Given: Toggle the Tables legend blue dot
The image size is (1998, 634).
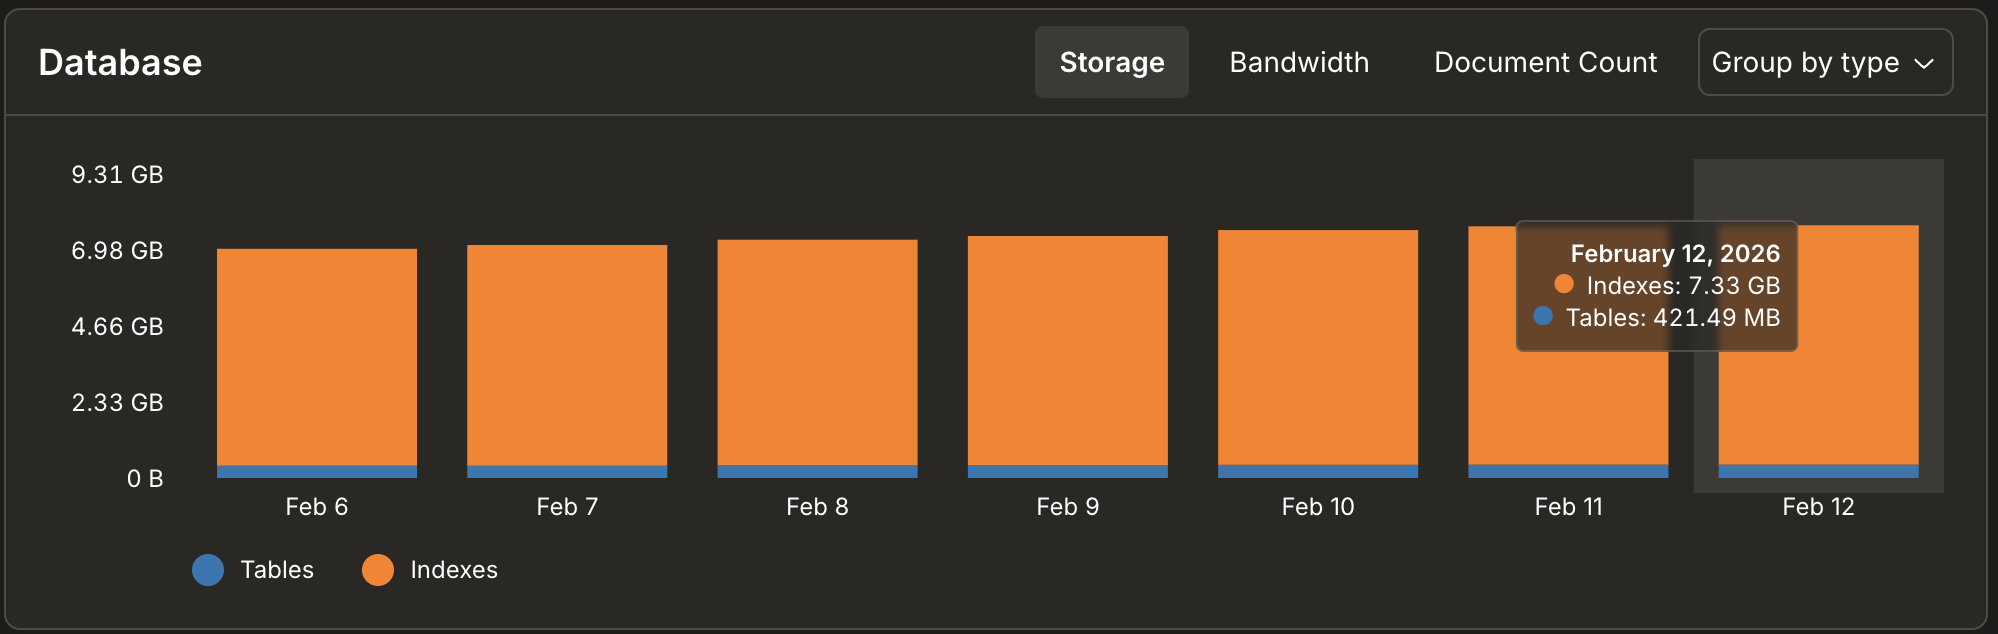Looking at the screenshot, I should pyautogui.click(x=208, y=570).
